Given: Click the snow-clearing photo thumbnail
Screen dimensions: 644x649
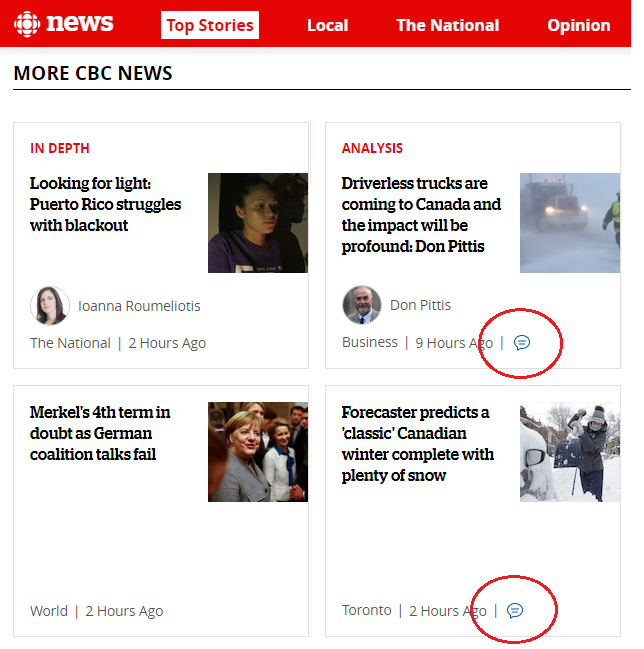Looking at the screenshot, I should click(570, 452).
